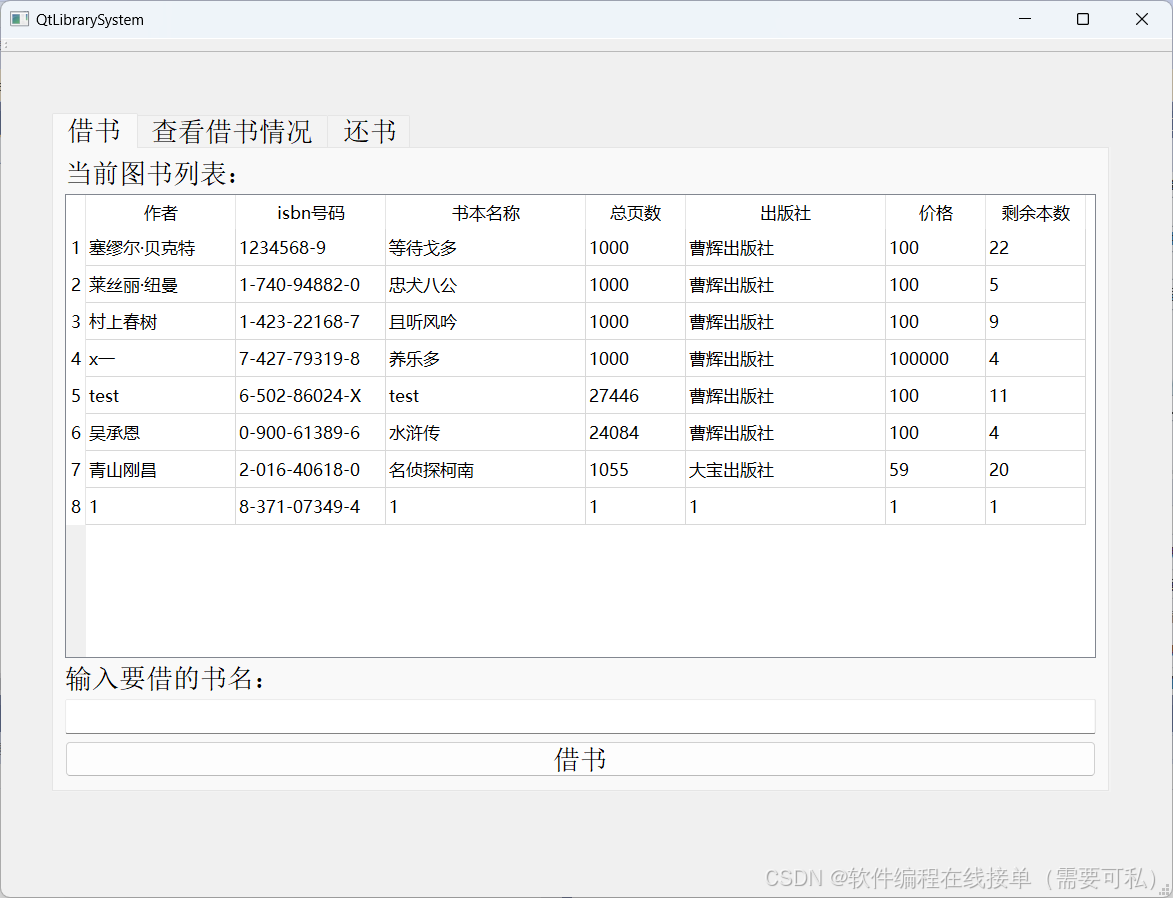
Task: Select the author cell 吴承恩
Action: click(x=161, y=433)
